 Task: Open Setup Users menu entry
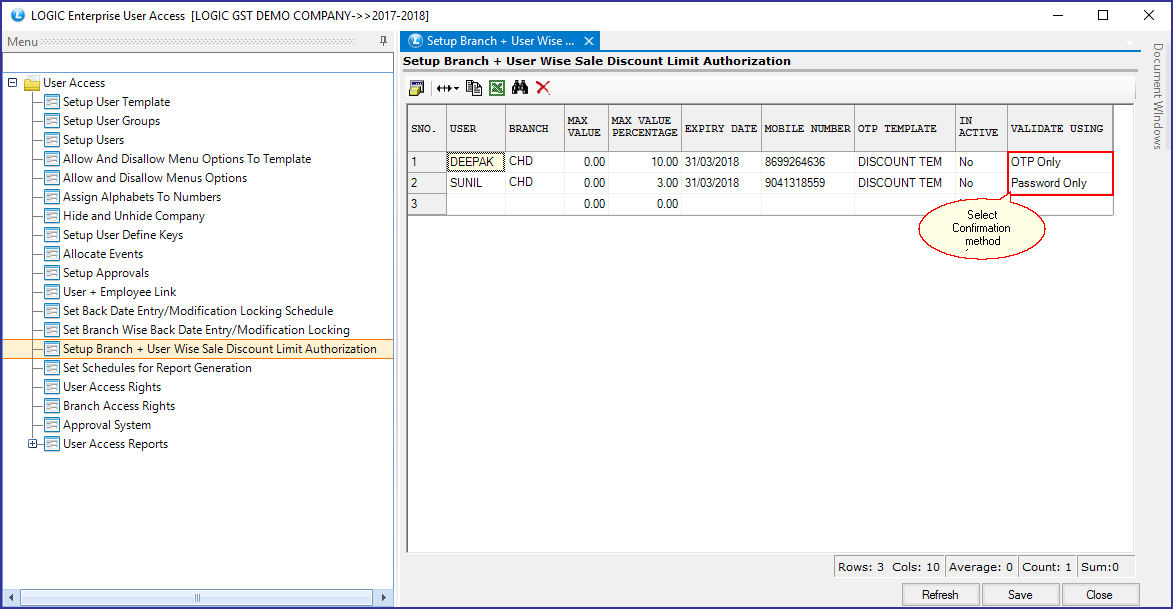tap(94, 140)
